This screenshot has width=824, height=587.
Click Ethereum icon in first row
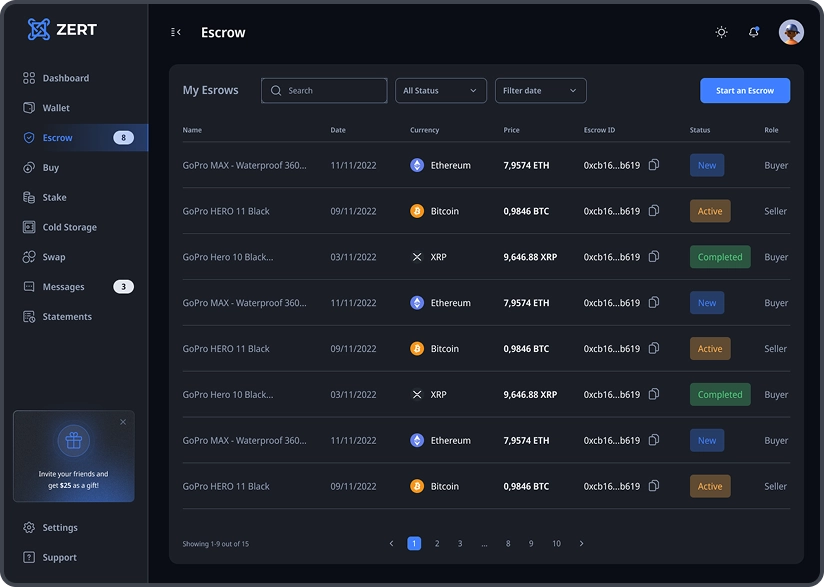point(417,165)
